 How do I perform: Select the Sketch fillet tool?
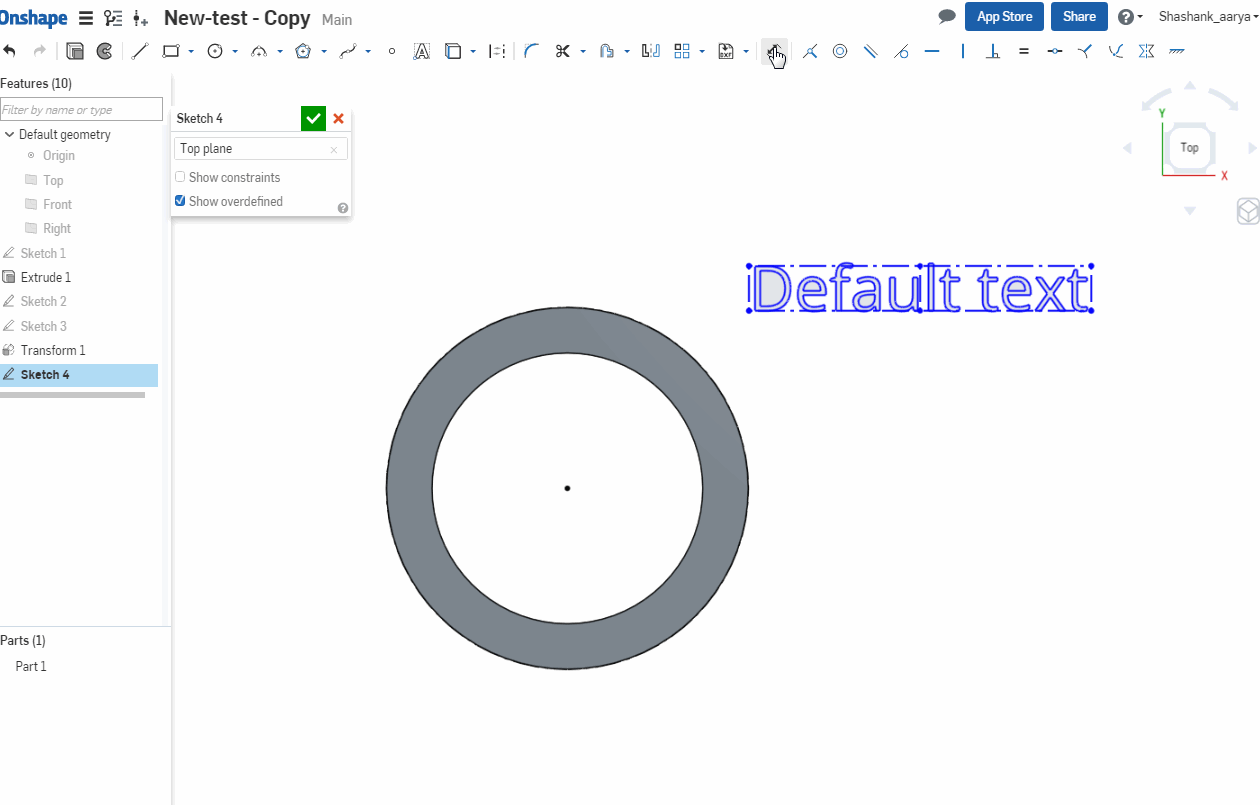click(x=530, y=50)
